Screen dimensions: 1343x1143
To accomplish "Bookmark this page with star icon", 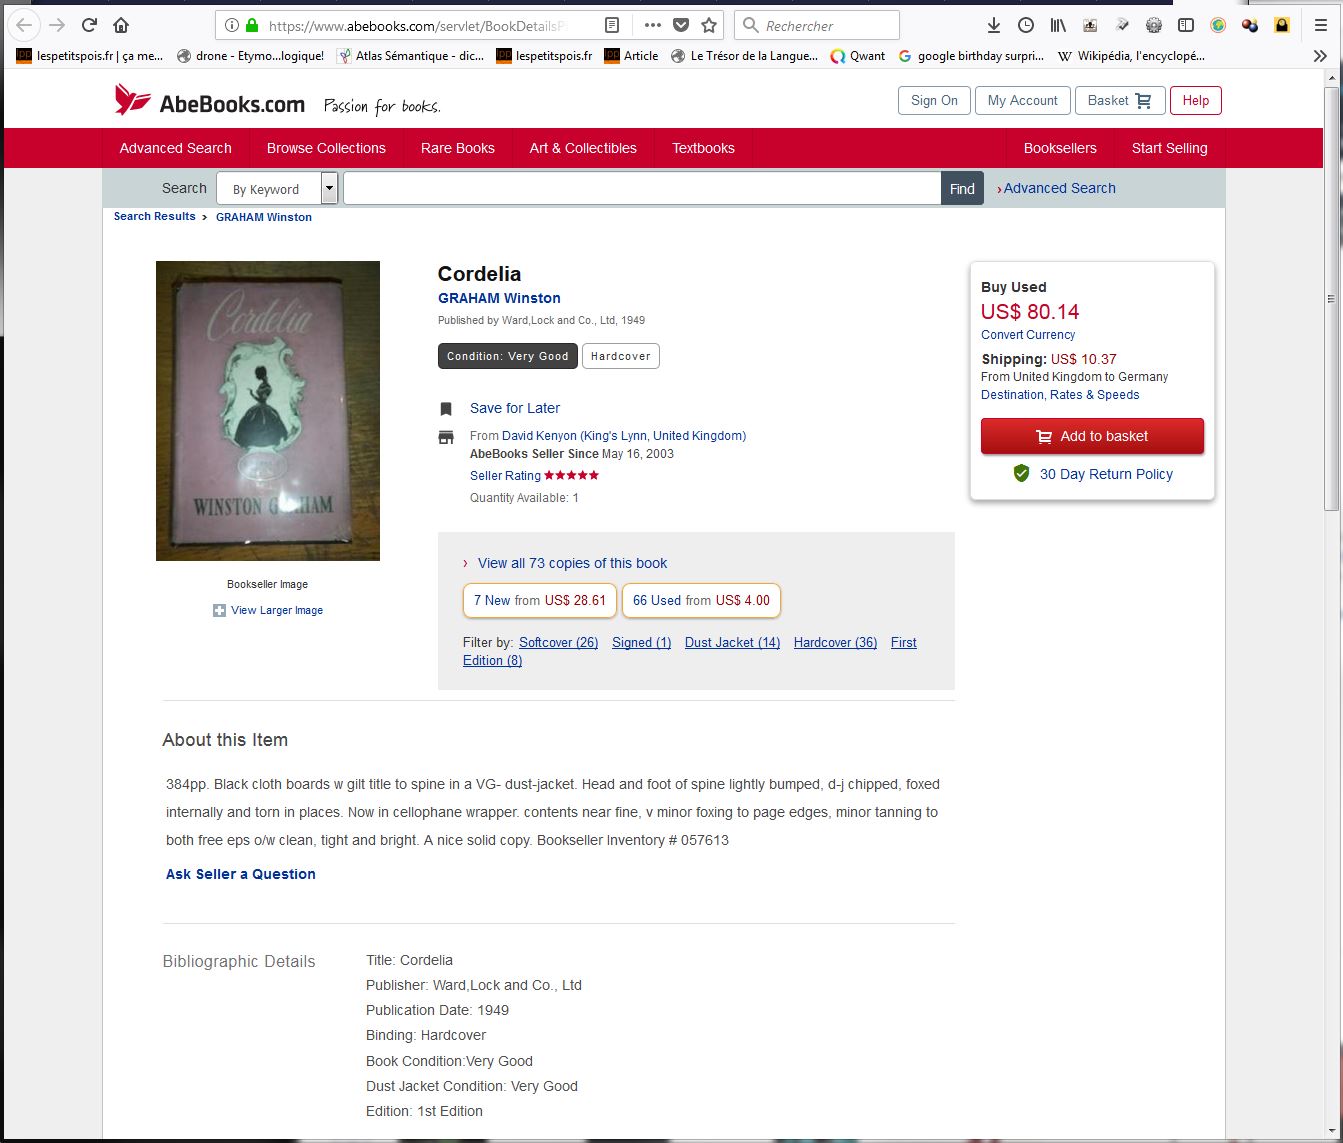I will tap(709, 25).
